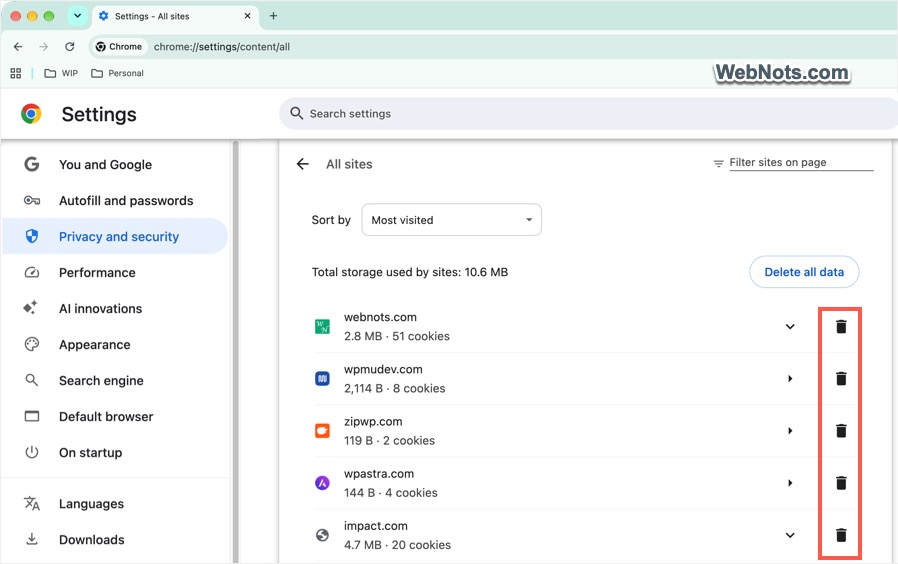Open the WIP bookmarks folder
The height and width of the screenshot is (564, 898).
(x=61, y=73)
